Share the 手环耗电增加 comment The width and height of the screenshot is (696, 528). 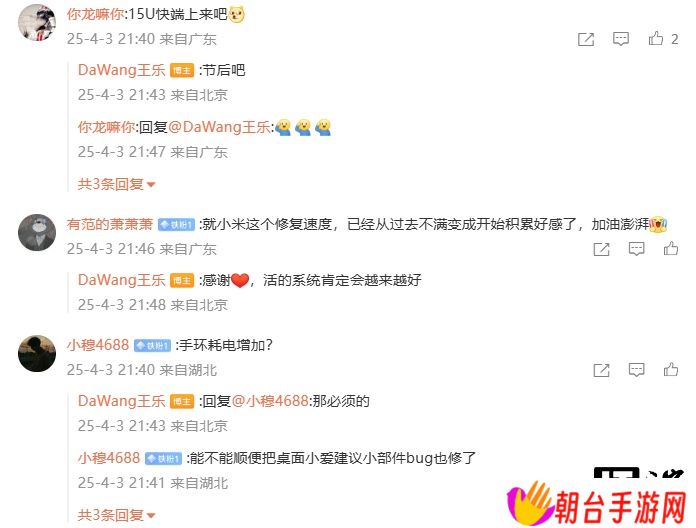click(x=601, y=370)
